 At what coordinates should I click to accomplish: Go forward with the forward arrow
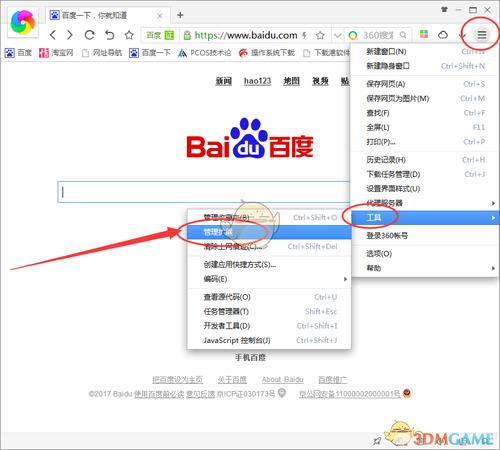70,35
